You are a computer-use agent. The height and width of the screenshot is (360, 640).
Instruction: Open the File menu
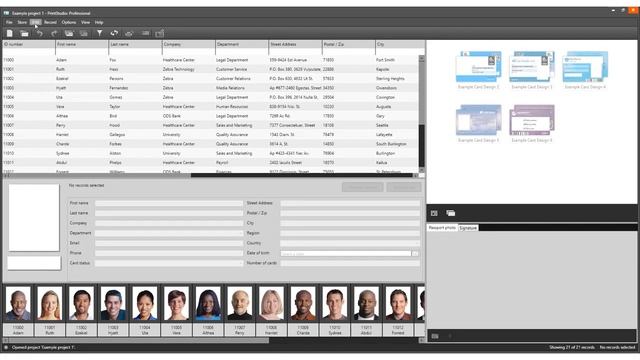tap(9, 22)
